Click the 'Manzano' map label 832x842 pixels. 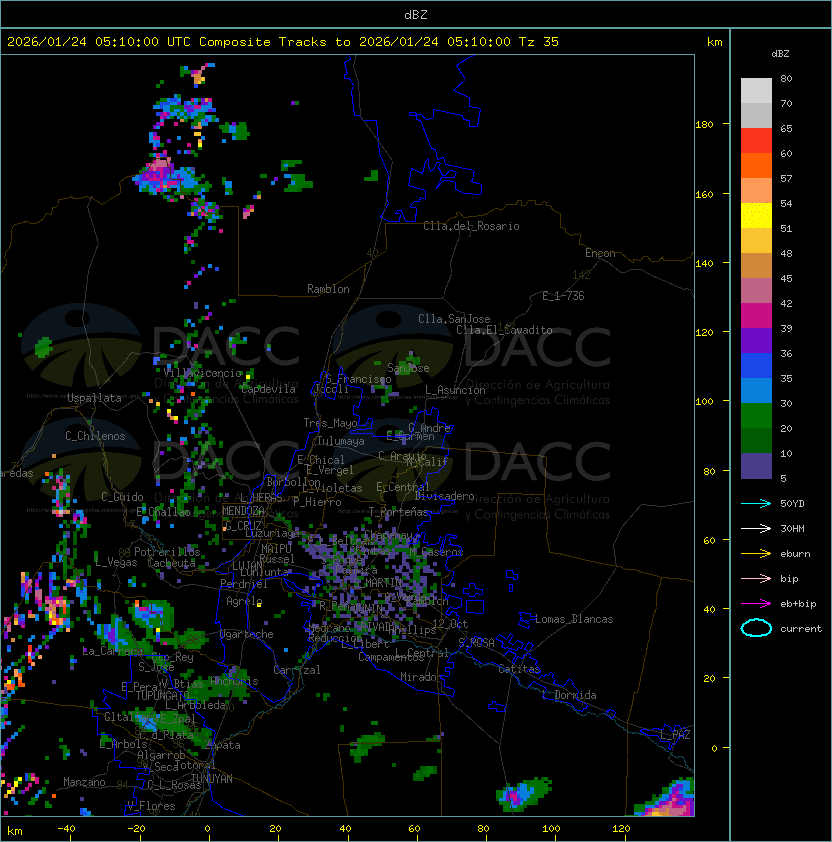84,782
